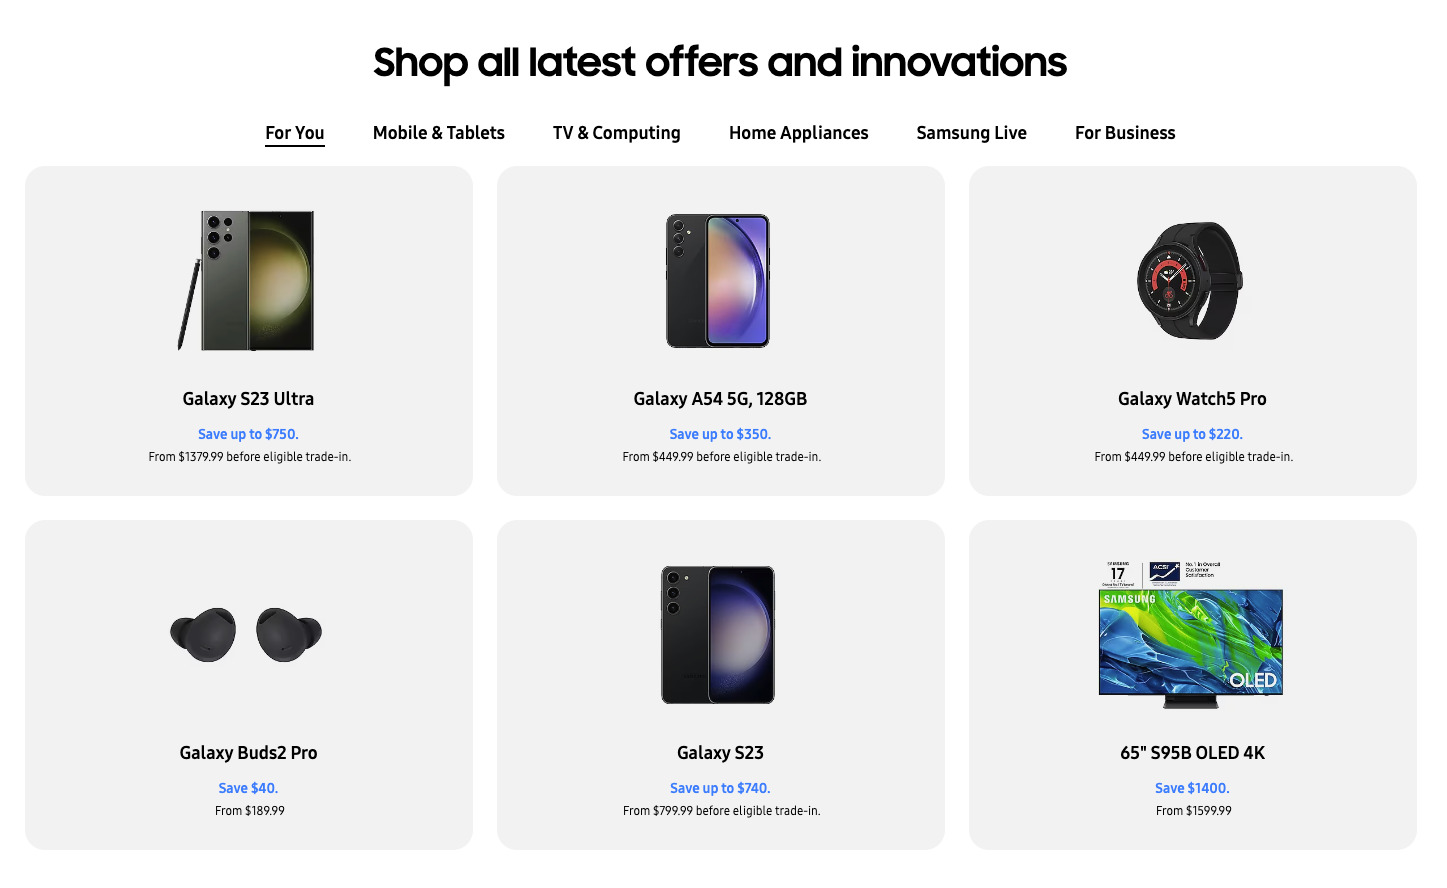Click the Galaxy A54 5G phone image

click(718, 281)
